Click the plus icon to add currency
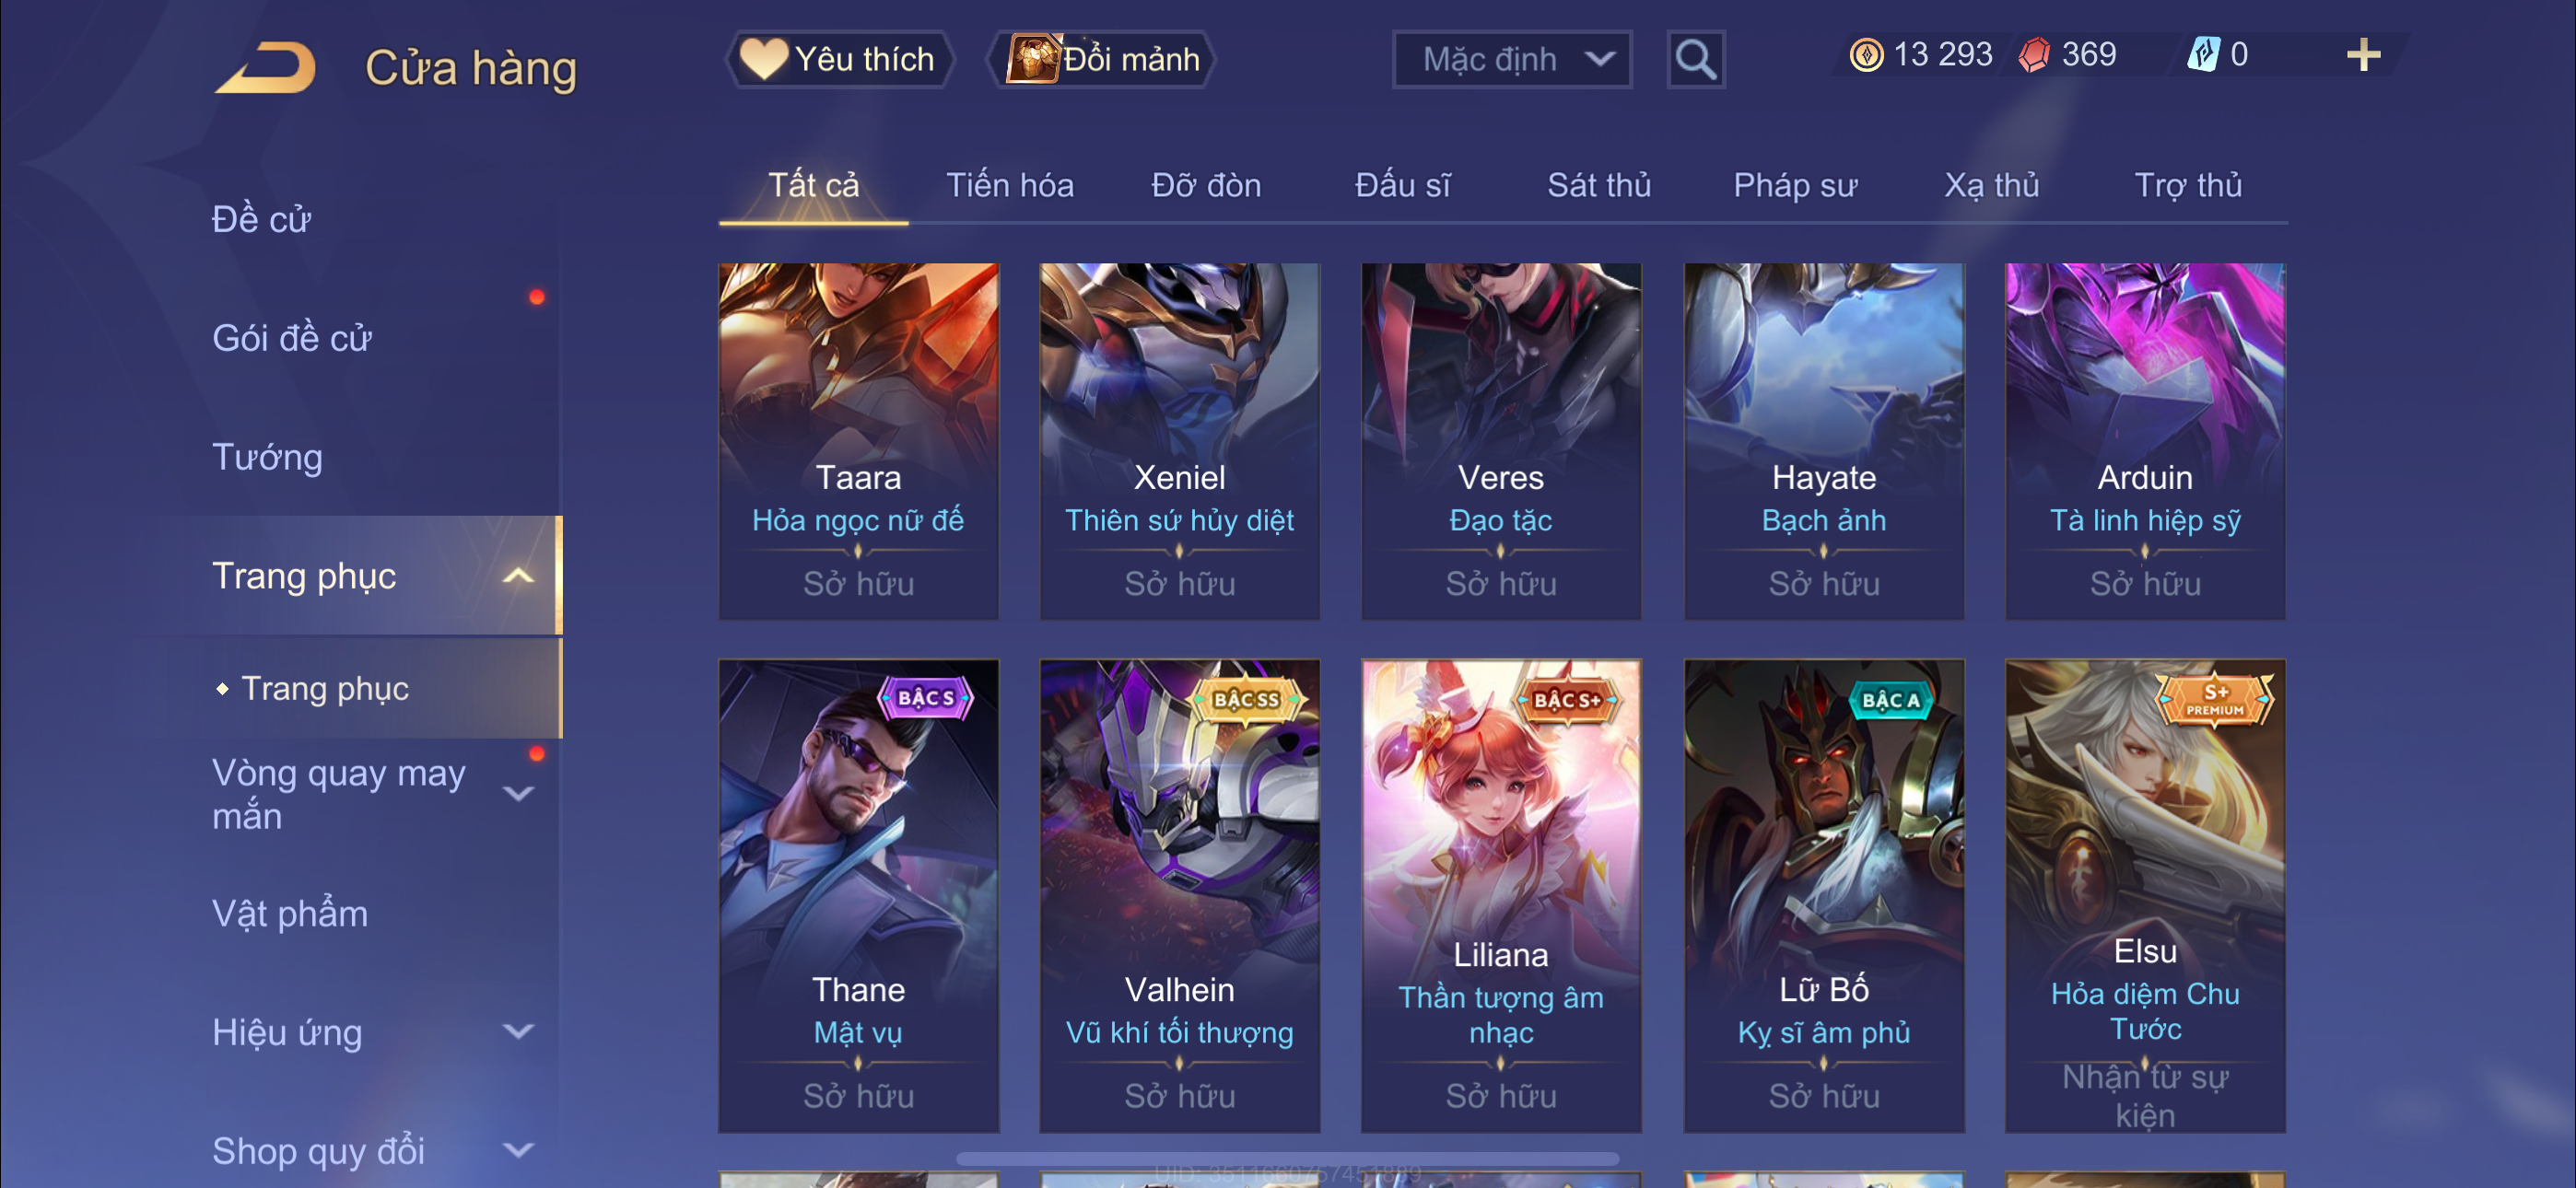 tap(2363, 55)
